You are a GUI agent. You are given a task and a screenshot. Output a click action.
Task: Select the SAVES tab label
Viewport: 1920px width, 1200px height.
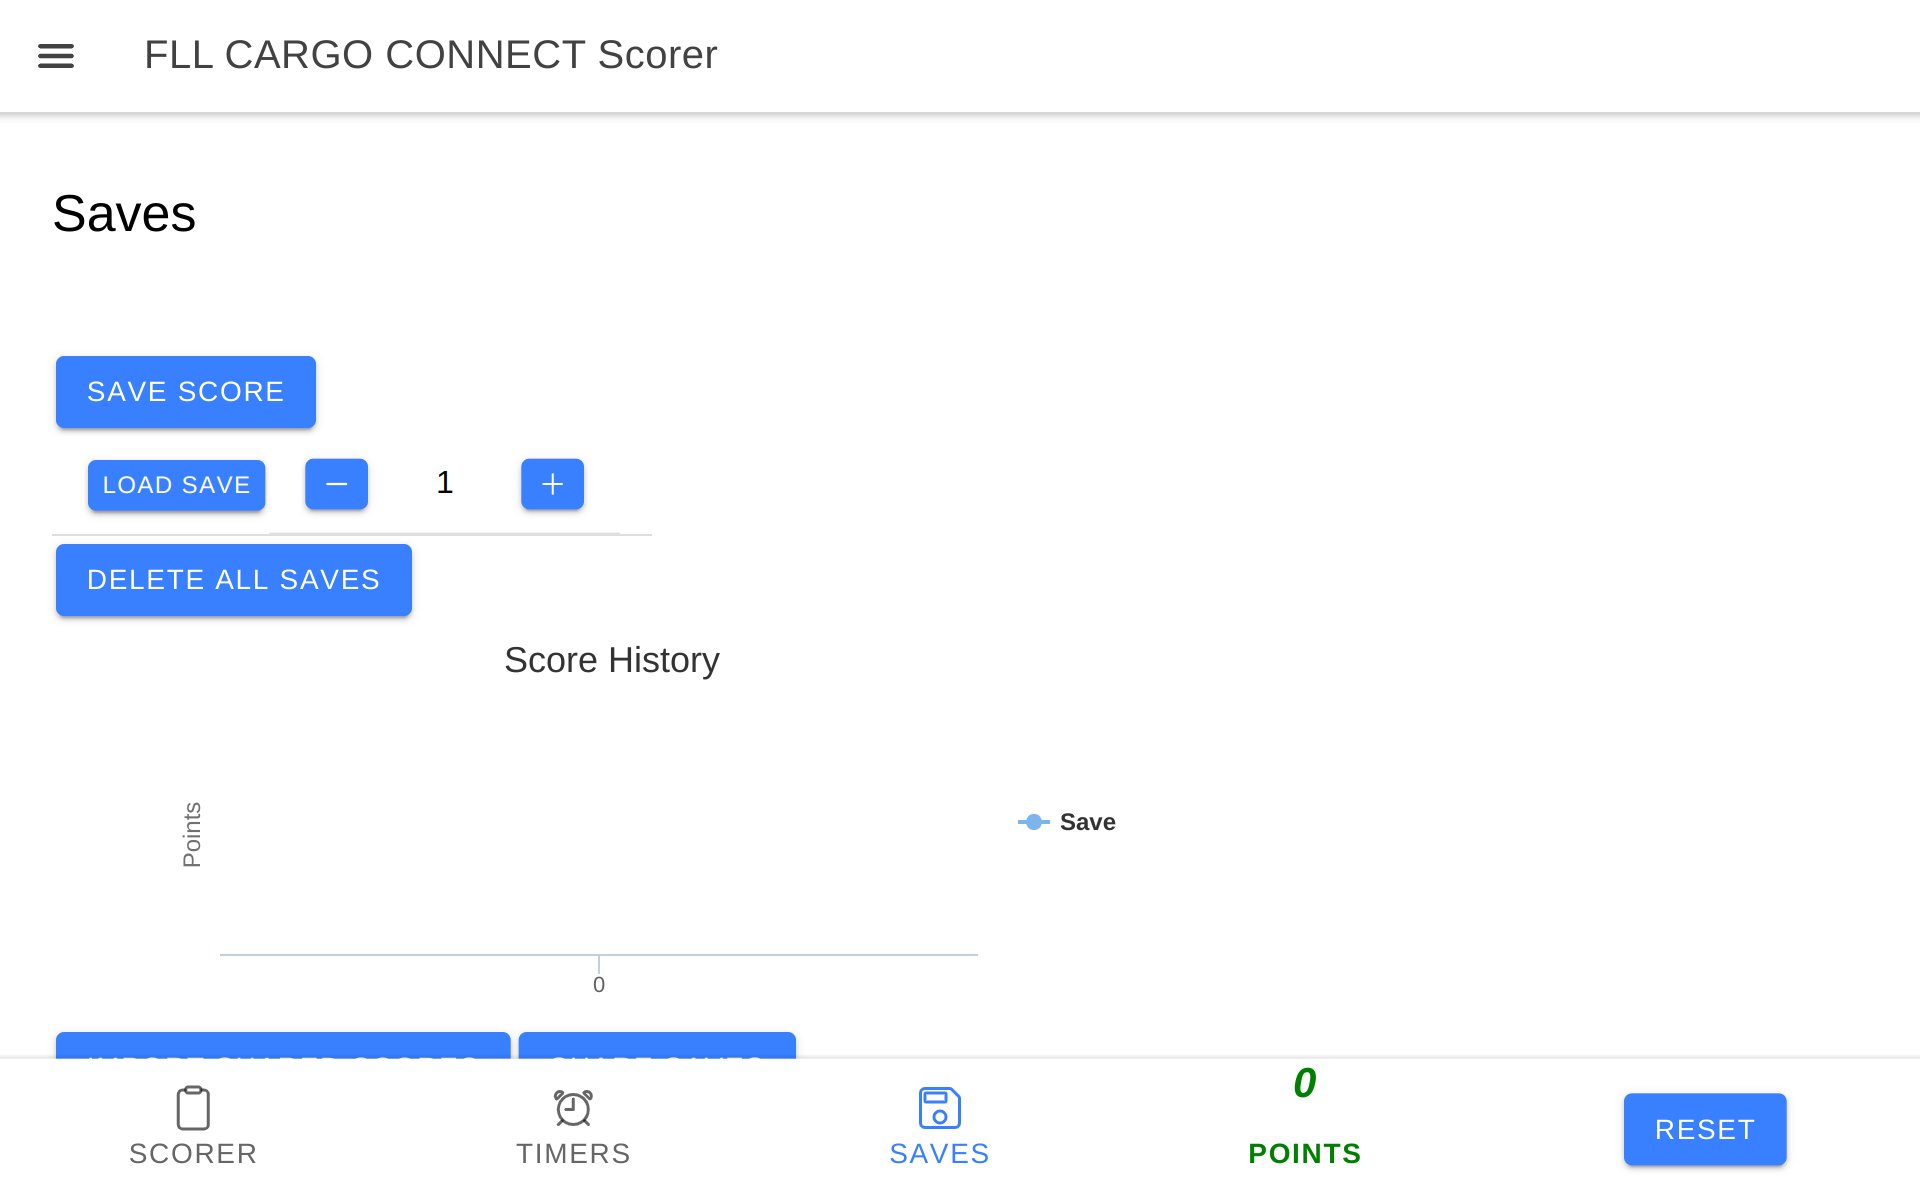tap(939, 1154)
